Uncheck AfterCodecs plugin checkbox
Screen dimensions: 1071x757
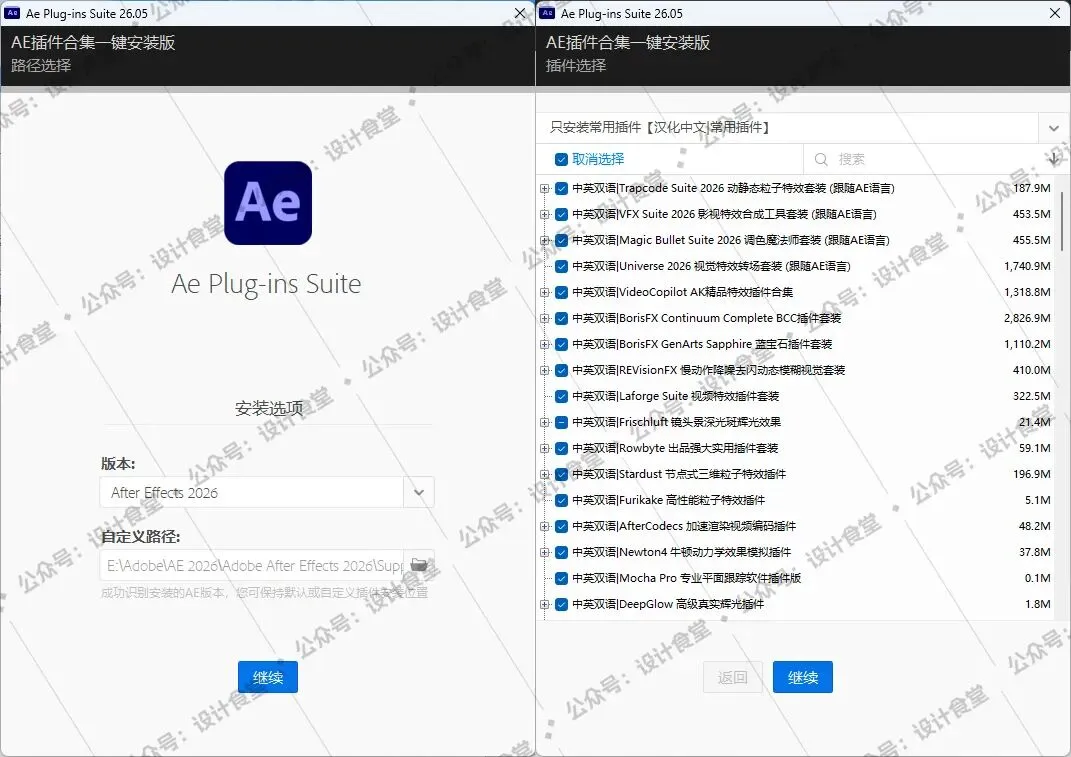561,526
